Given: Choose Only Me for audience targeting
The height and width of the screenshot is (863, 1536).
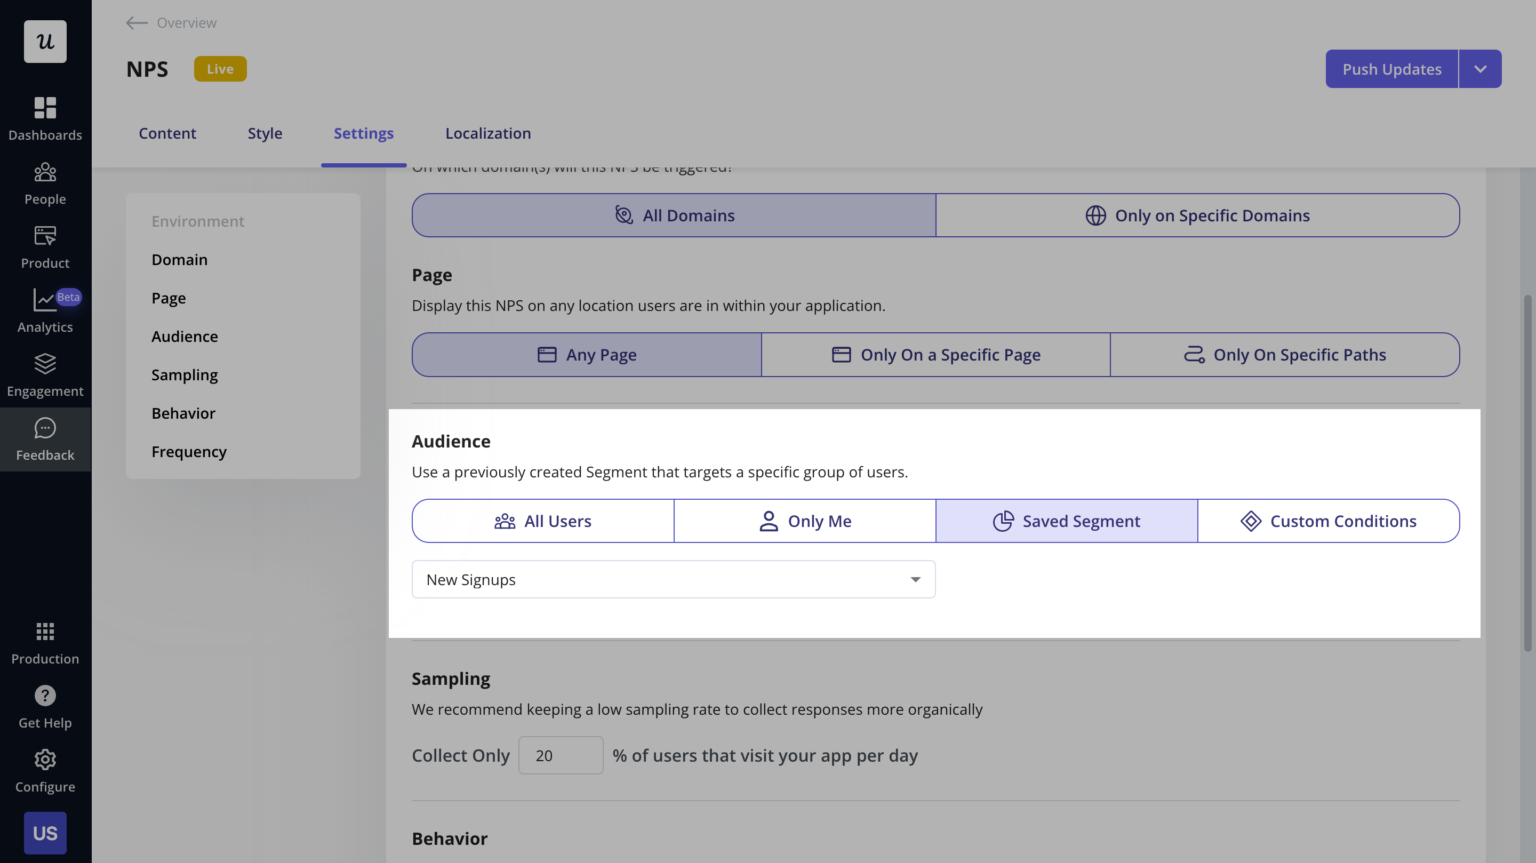Looking at the screenshot, I should 805,520.
